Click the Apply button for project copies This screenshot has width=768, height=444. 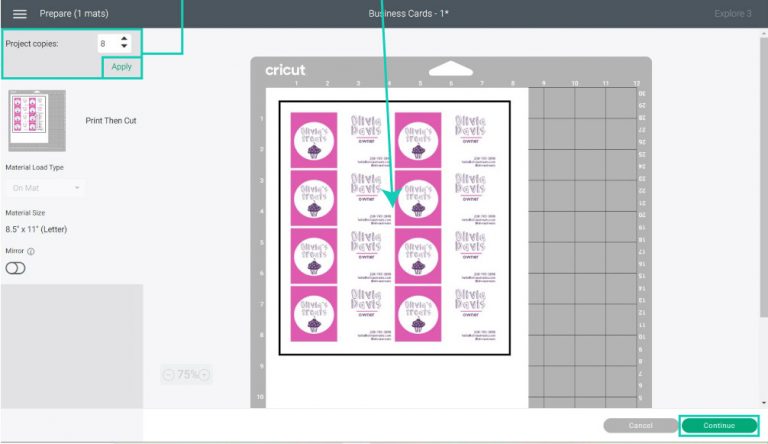click(121, 67)
